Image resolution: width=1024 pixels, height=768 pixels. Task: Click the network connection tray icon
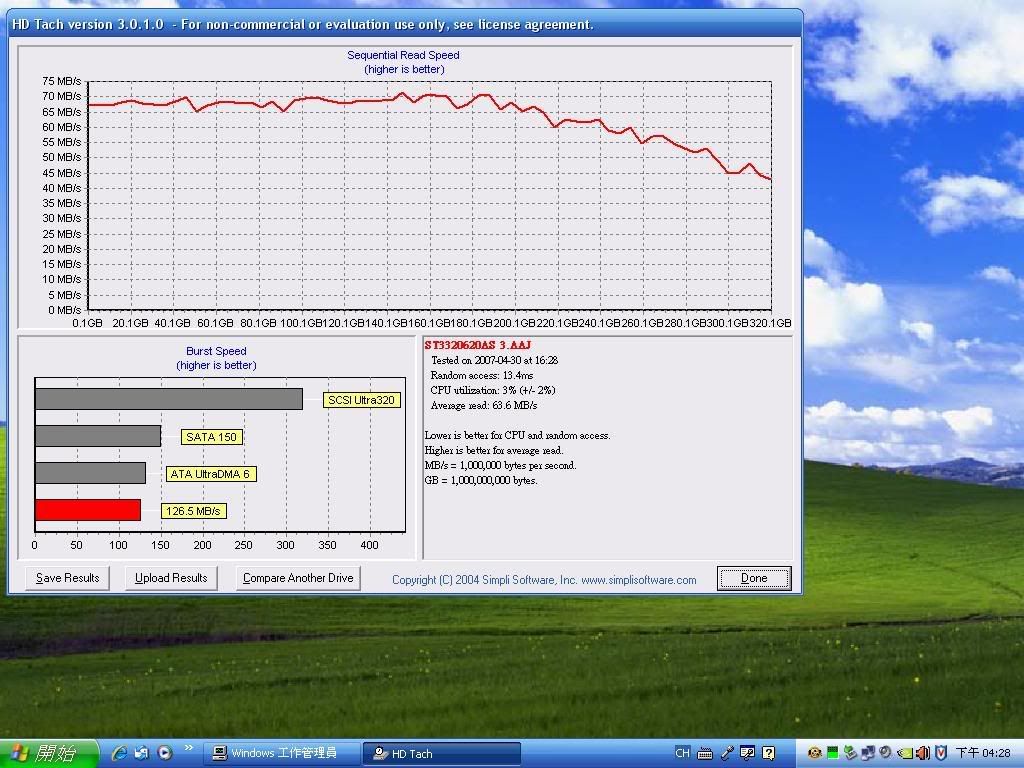[x=868, y=753]
